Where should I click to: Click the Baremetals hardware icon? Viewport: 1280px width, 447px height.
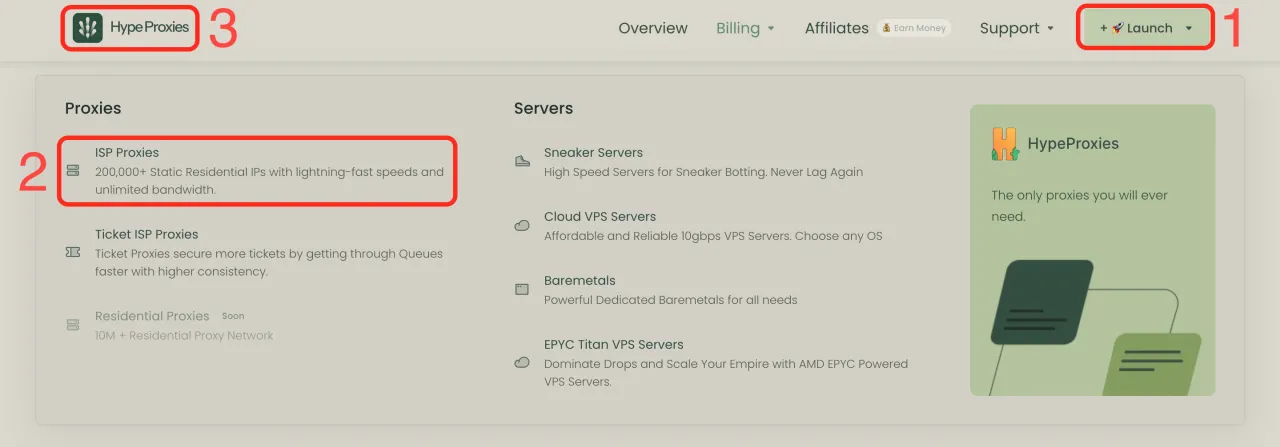(522, 289)
